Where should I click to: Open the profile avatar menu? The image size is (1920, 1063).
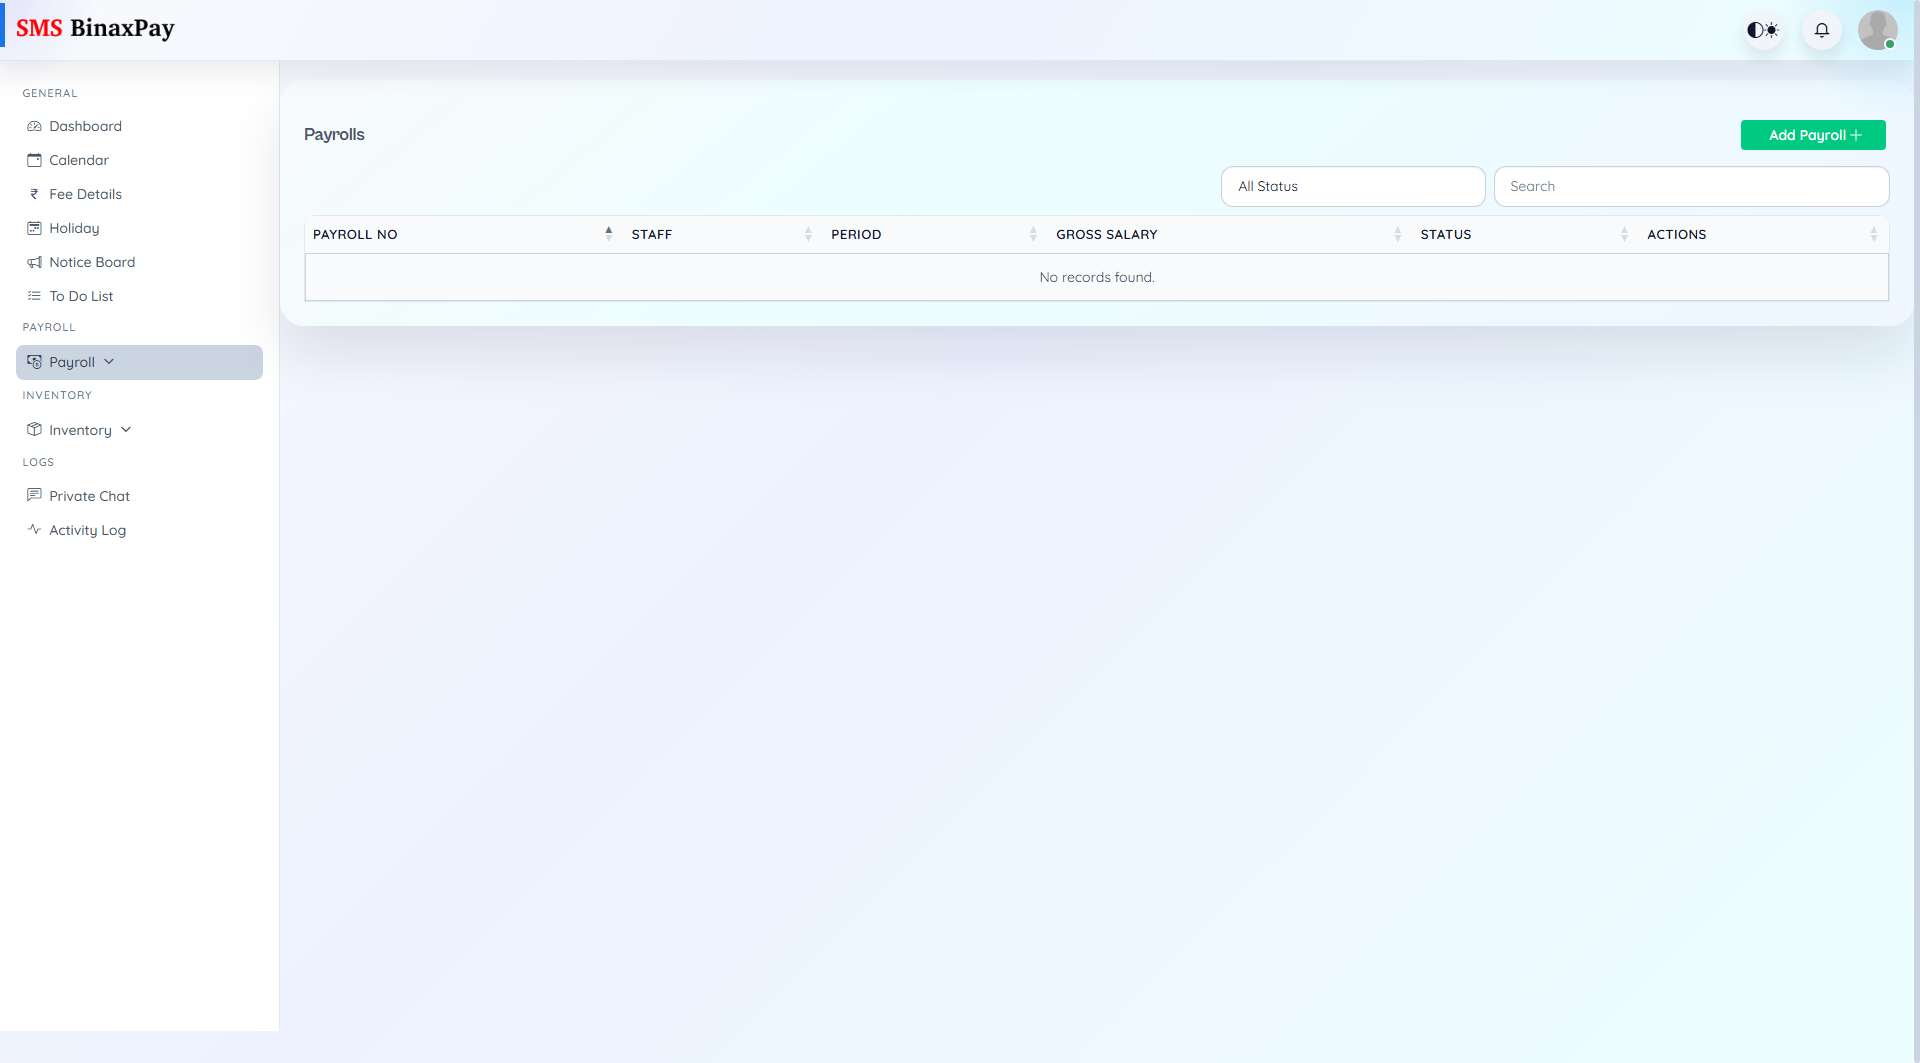pyautogui.click(x=1878, y=30)
